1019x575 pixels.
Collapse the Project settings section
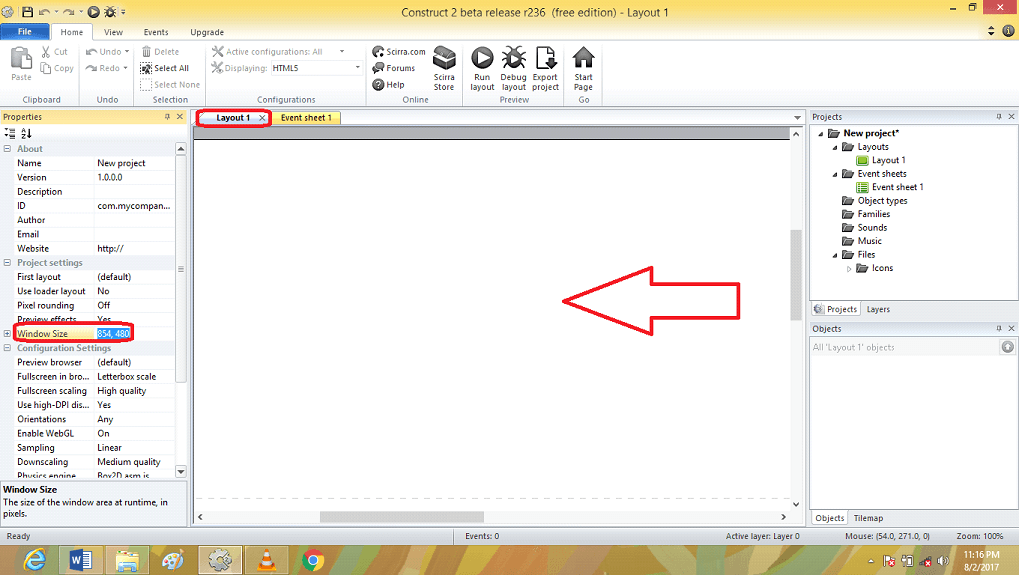(x=7, y=262)
